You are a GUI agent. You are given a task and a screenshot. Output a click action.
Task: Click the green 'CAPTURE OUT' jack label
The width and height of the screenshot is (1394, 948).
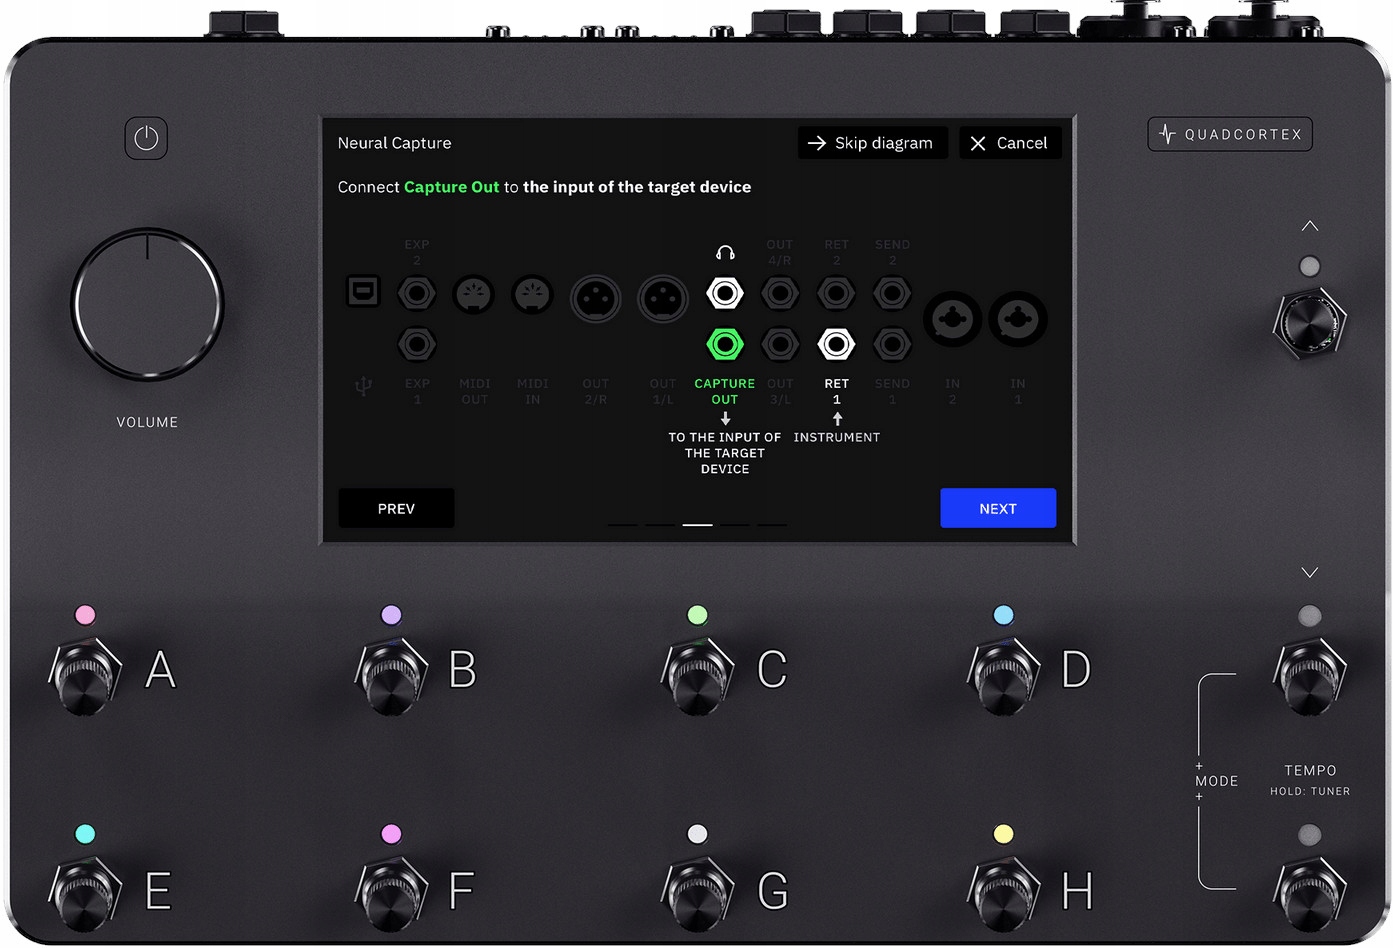pos(725,391)
